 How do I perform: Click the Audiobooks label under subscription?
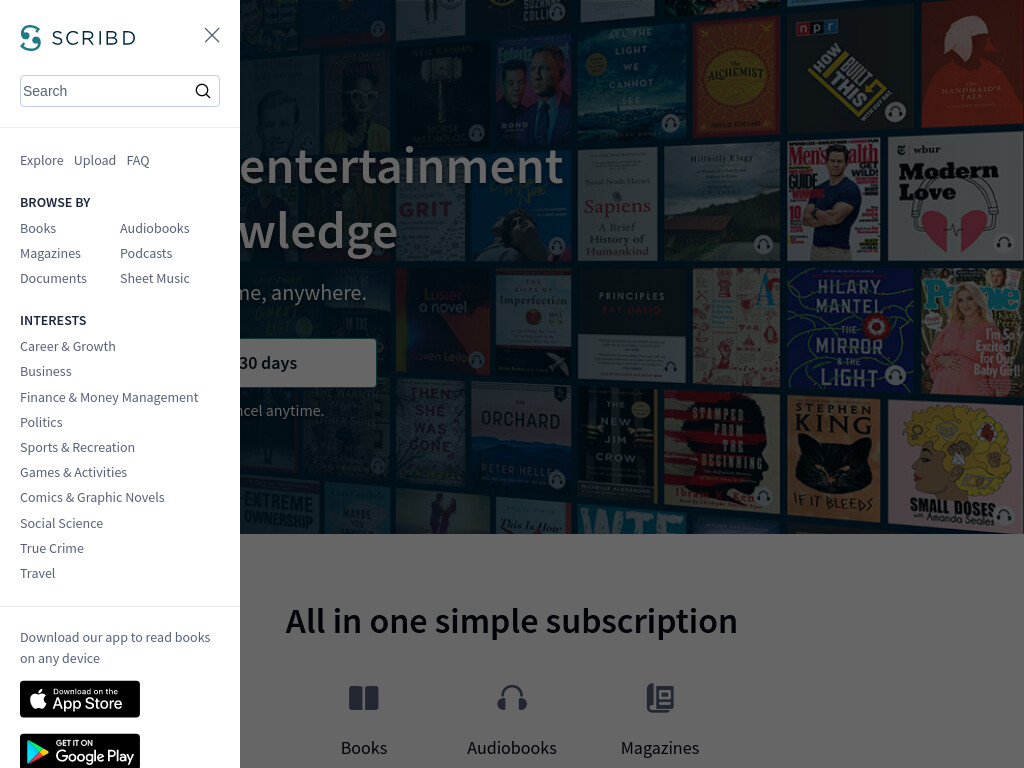[512, 748]
